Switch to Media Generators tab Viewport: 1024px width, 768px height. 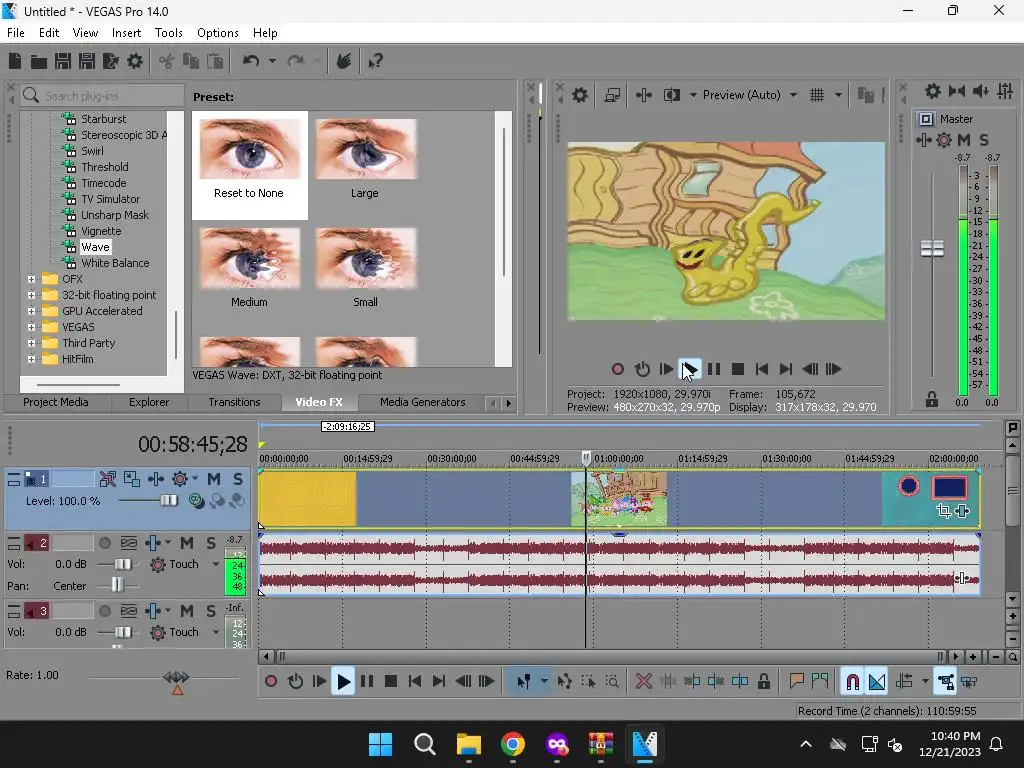pyautogui.click(x=423, y=402)
